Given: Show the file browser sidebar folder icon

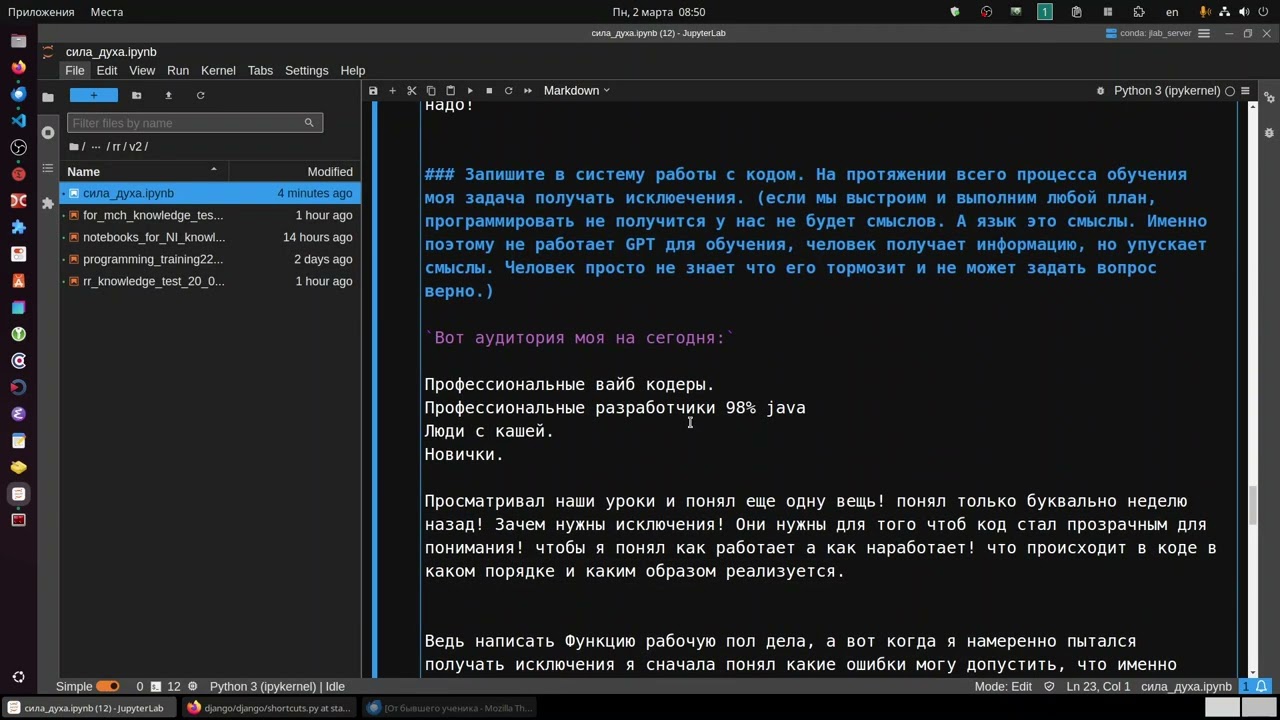Looking at the screenshot, I should point(47,97).
